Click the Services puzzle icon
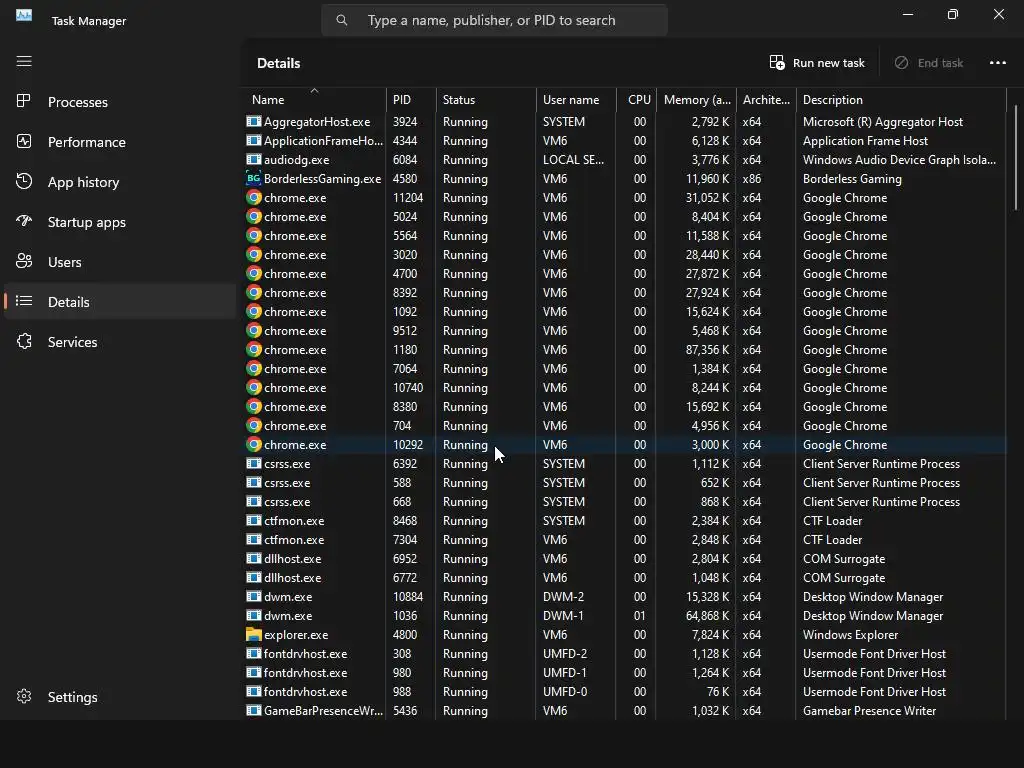Image resolution: width=1024 pixels, height=768 pixels. (24, 342)
